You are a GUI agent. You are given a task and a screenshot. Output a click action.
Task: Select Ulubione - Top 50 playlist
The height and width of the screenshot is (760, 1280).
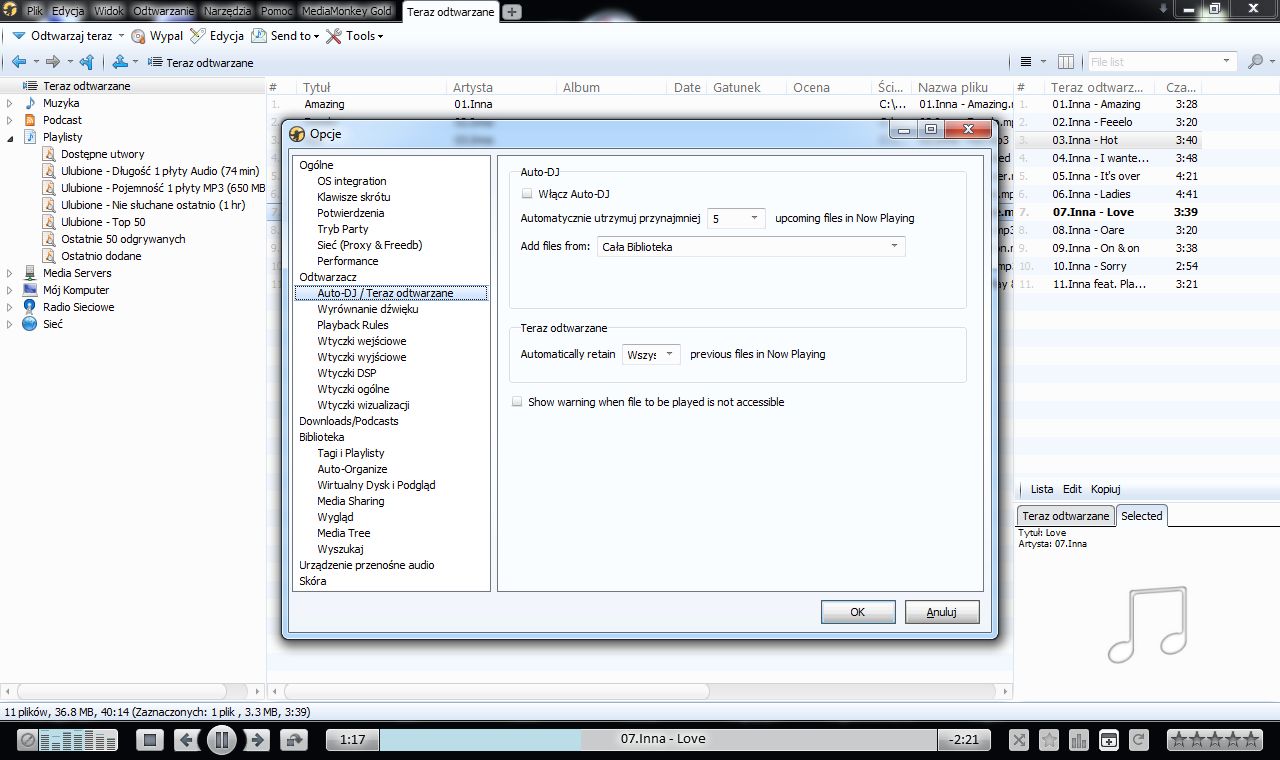[103, 222]
